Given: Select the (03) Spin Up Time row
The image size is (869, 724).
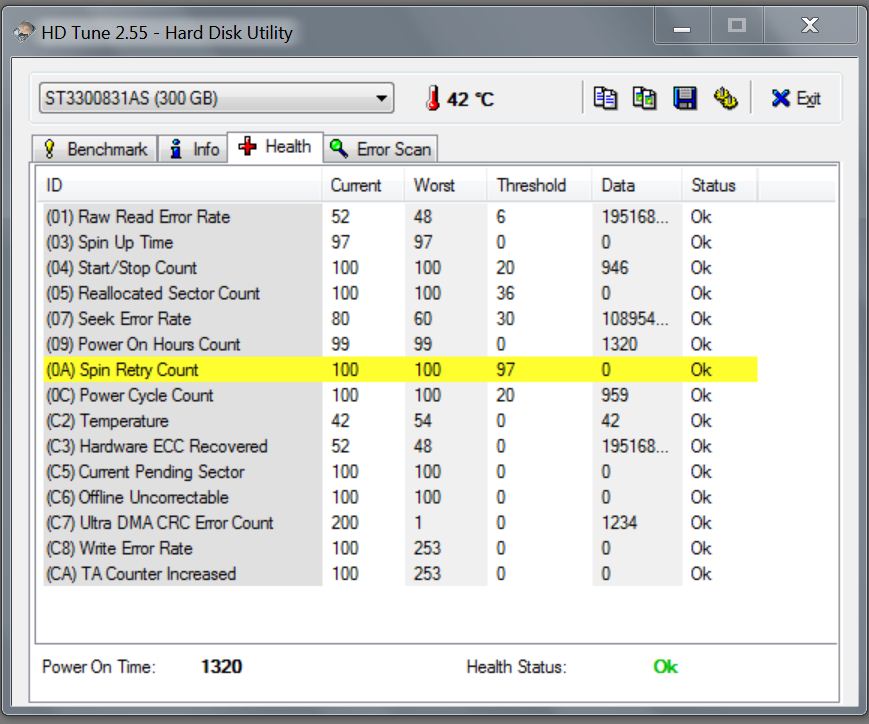Looking at the screenshot, I should tap(400, 242).
